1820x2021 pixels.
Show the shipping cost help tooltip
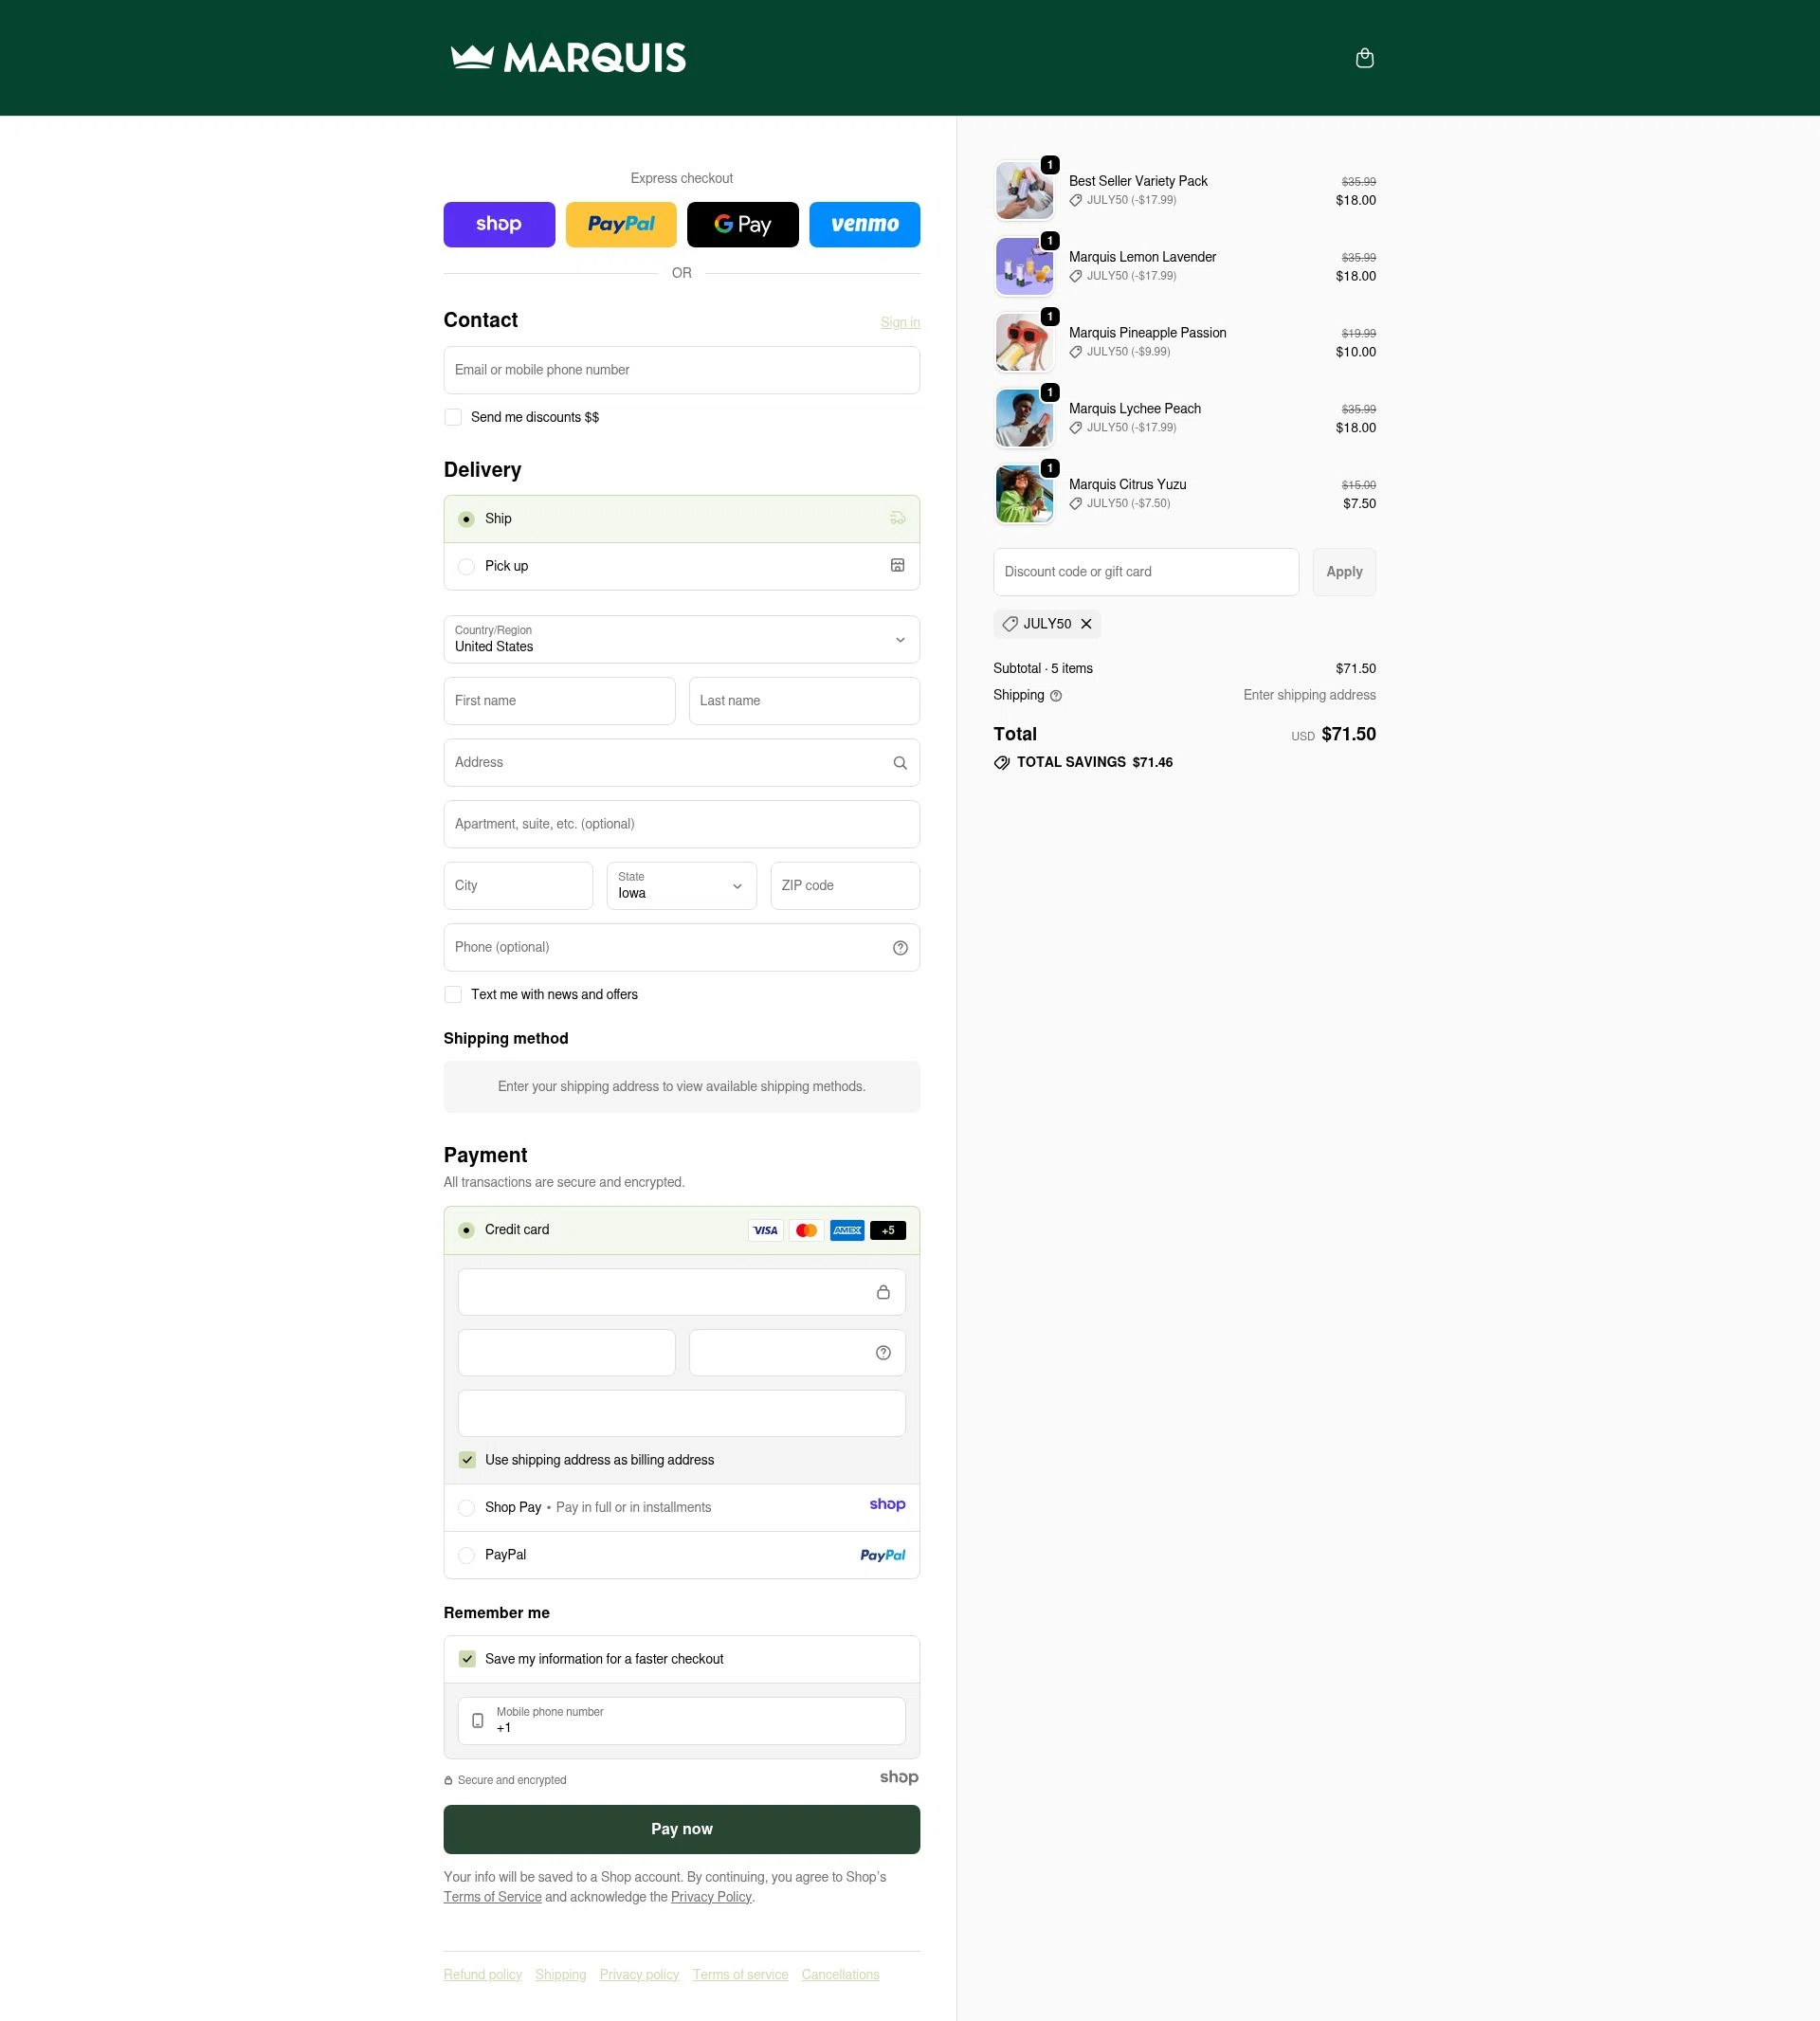[x=1054, y=695]
